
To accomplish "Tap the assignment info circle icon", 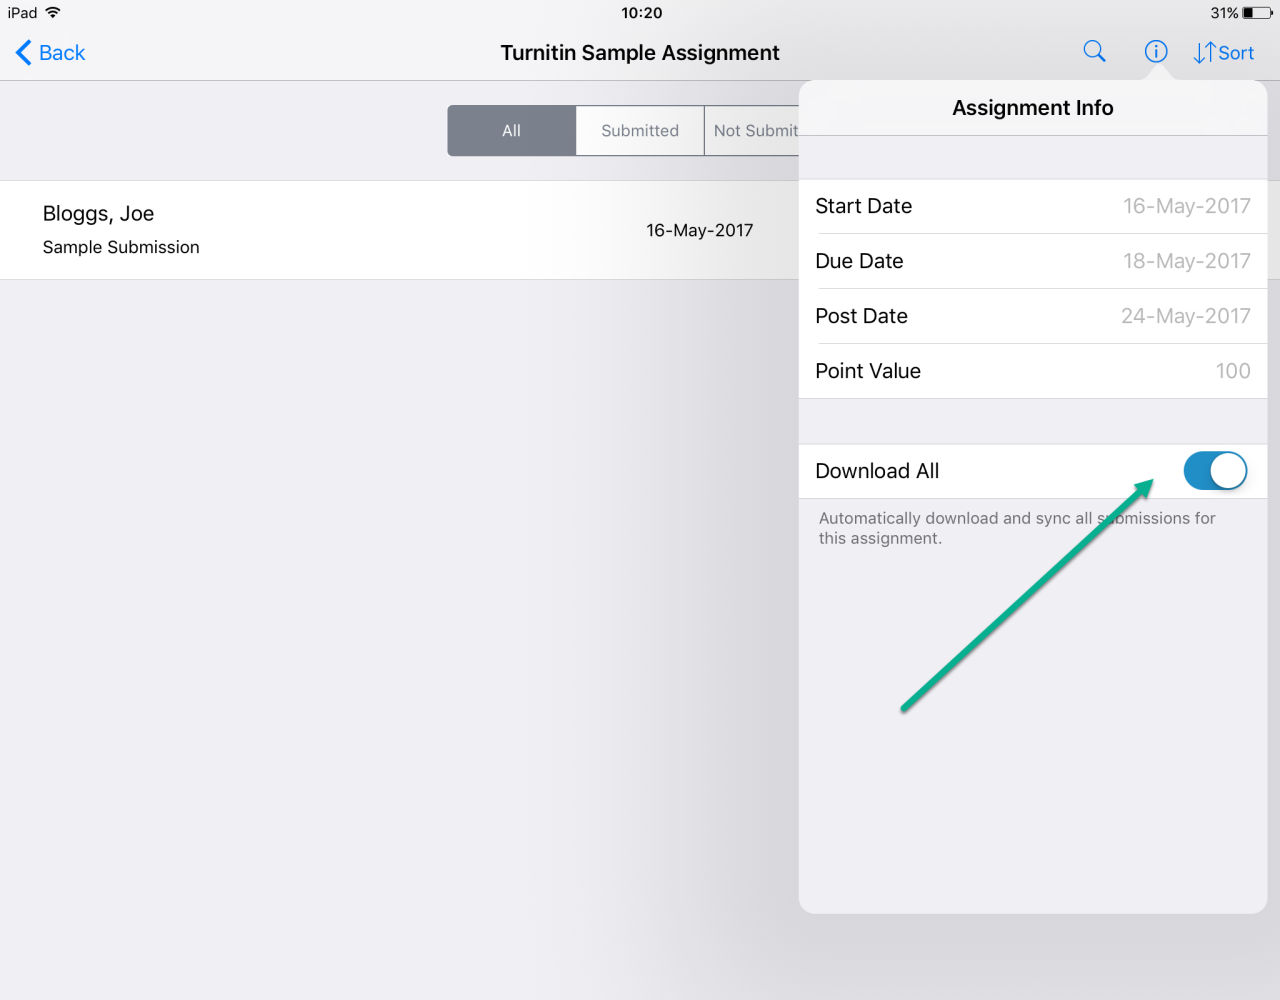I will [x=1155, y=52].
